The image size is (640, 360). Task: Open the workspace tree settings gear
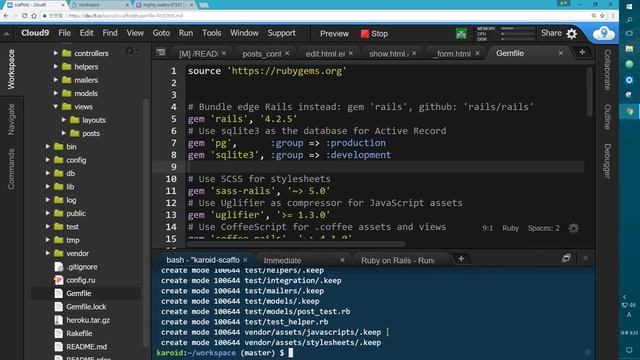point(130,51)
